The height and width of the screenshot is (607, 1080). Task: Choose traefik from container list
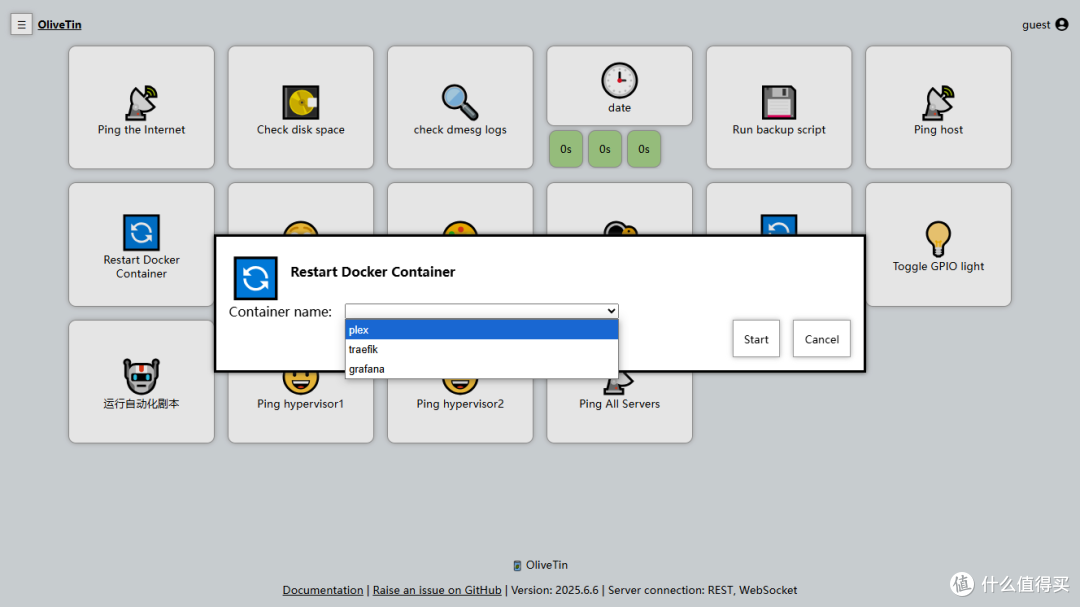(481, 349)
